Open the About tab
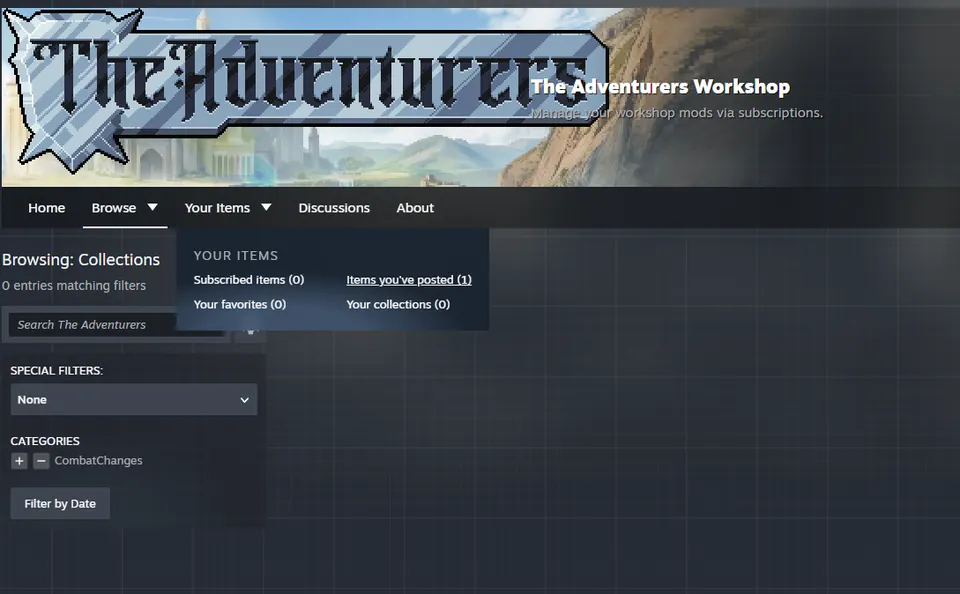The width and height of the screenshot is (960, 594). [x=415, y=208]
